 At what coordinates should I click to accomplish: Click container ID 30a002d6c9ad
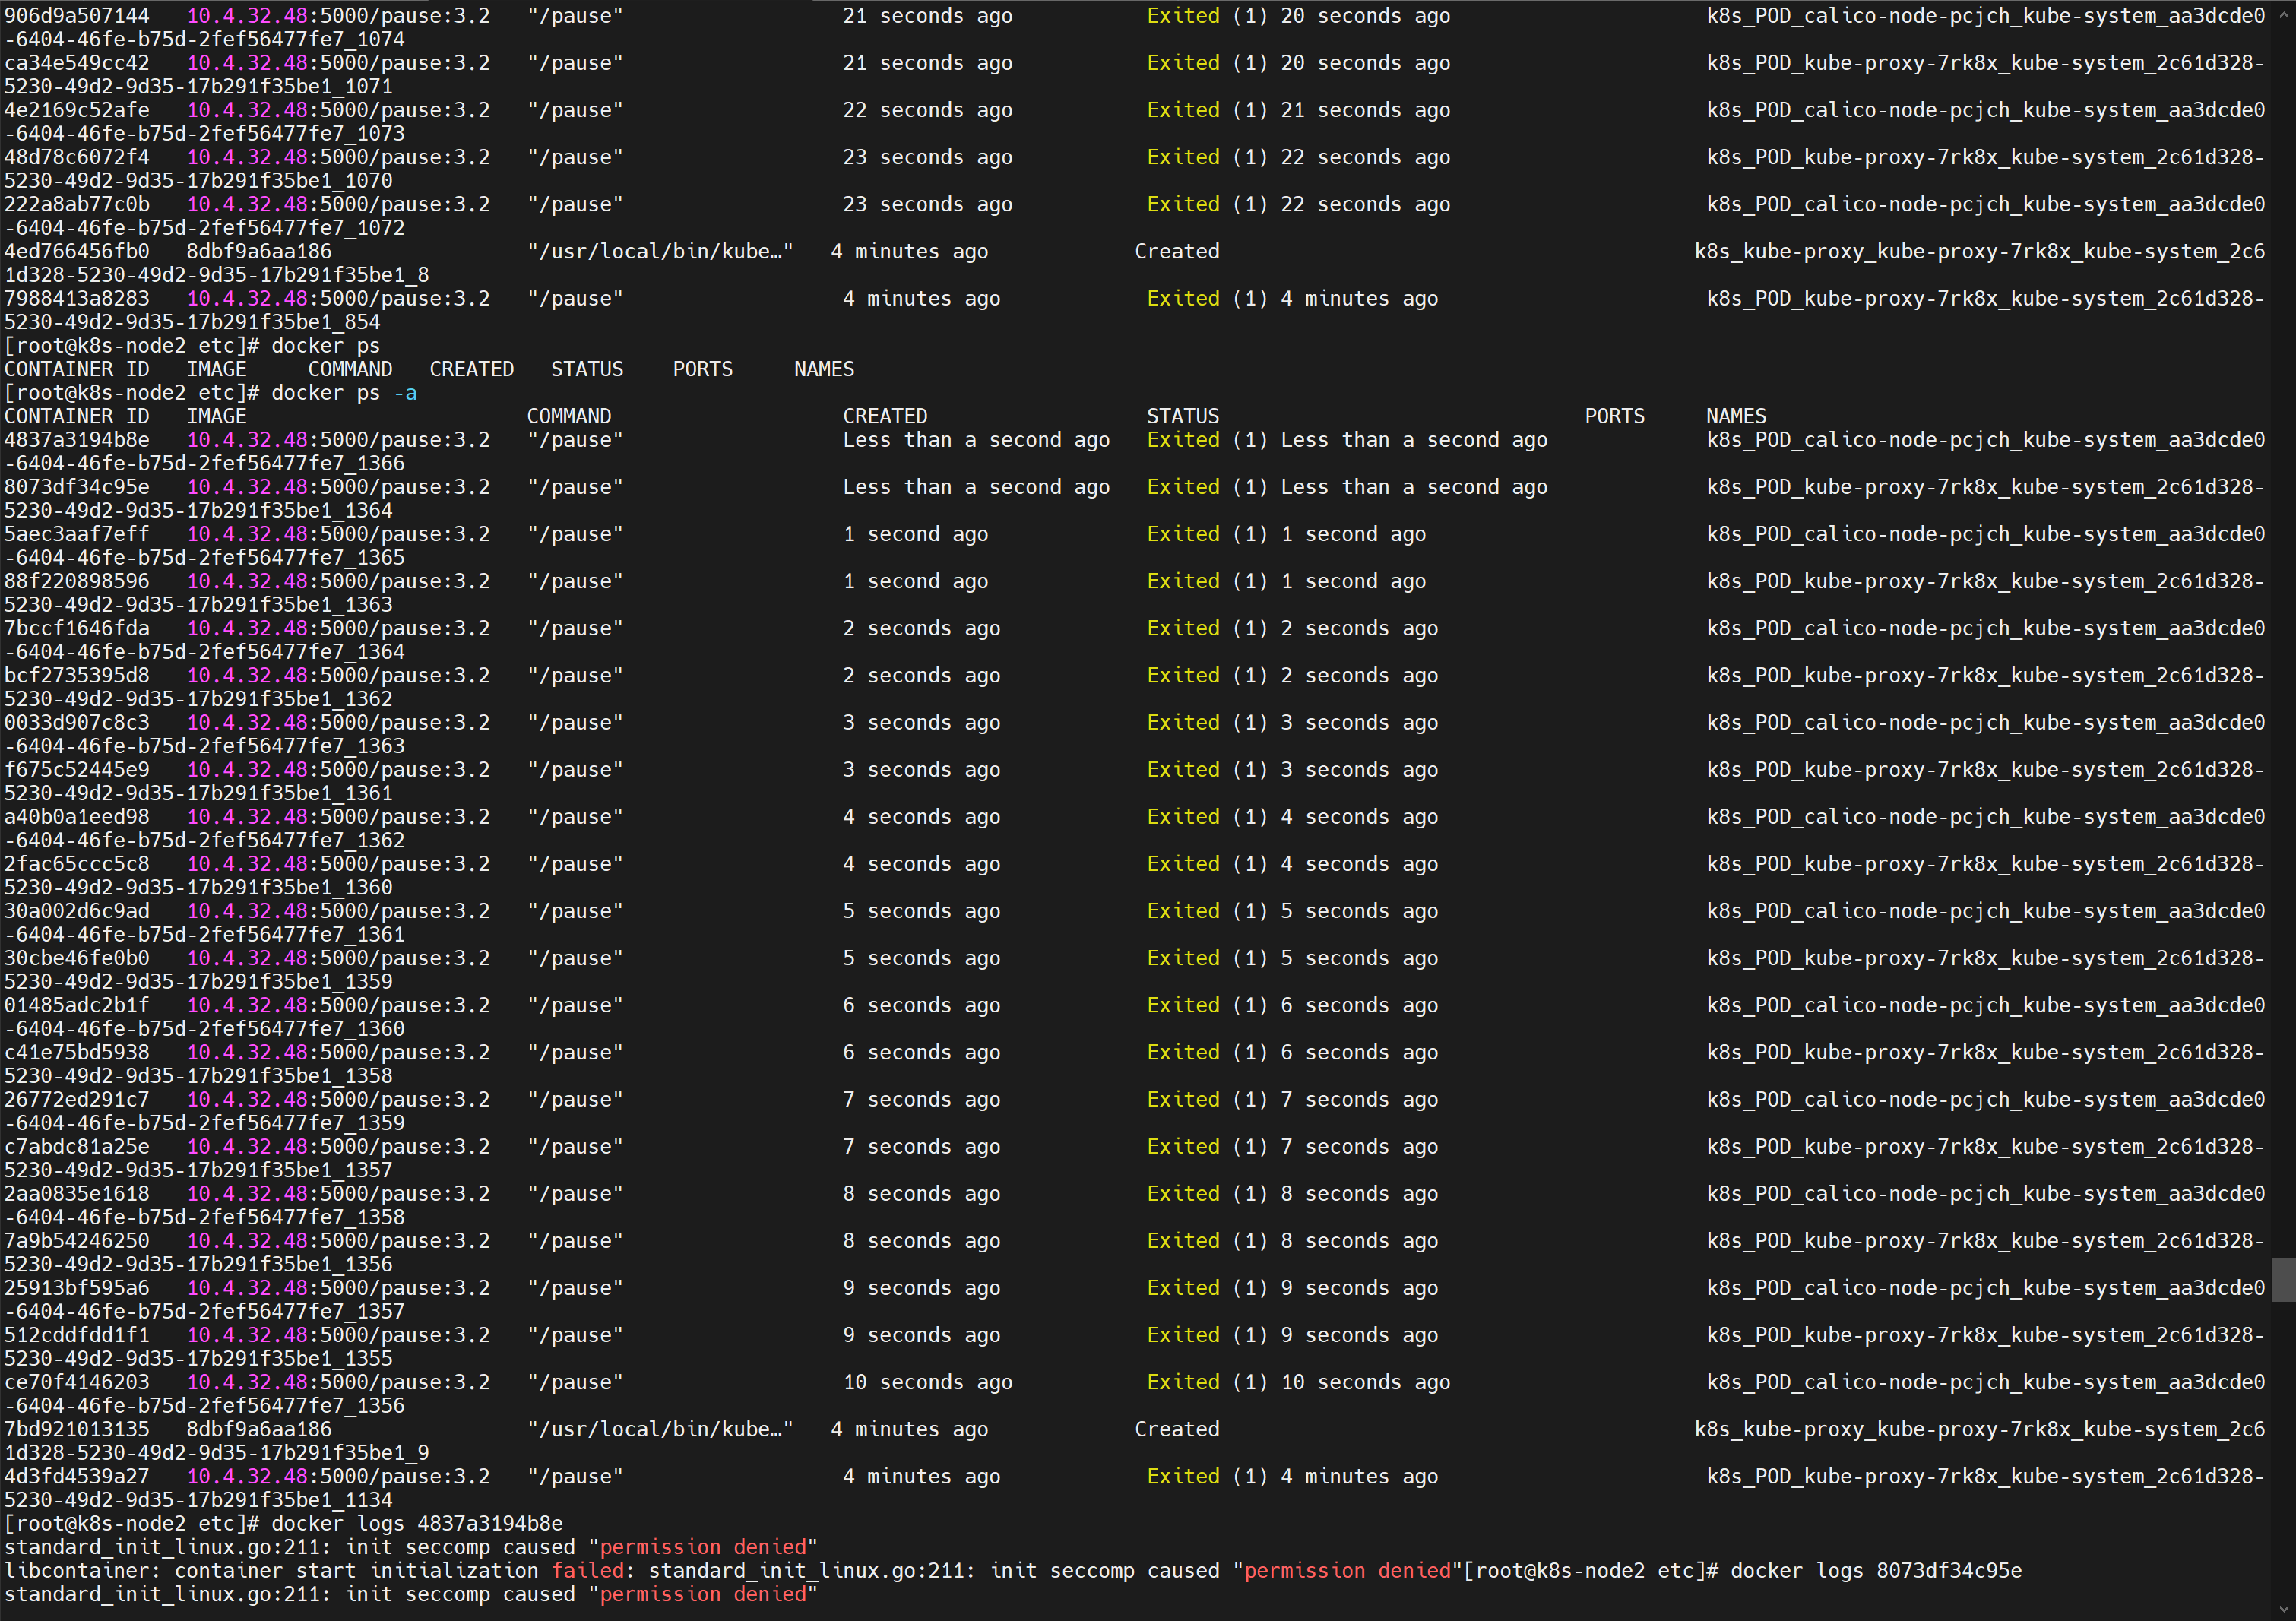point(77,910)
